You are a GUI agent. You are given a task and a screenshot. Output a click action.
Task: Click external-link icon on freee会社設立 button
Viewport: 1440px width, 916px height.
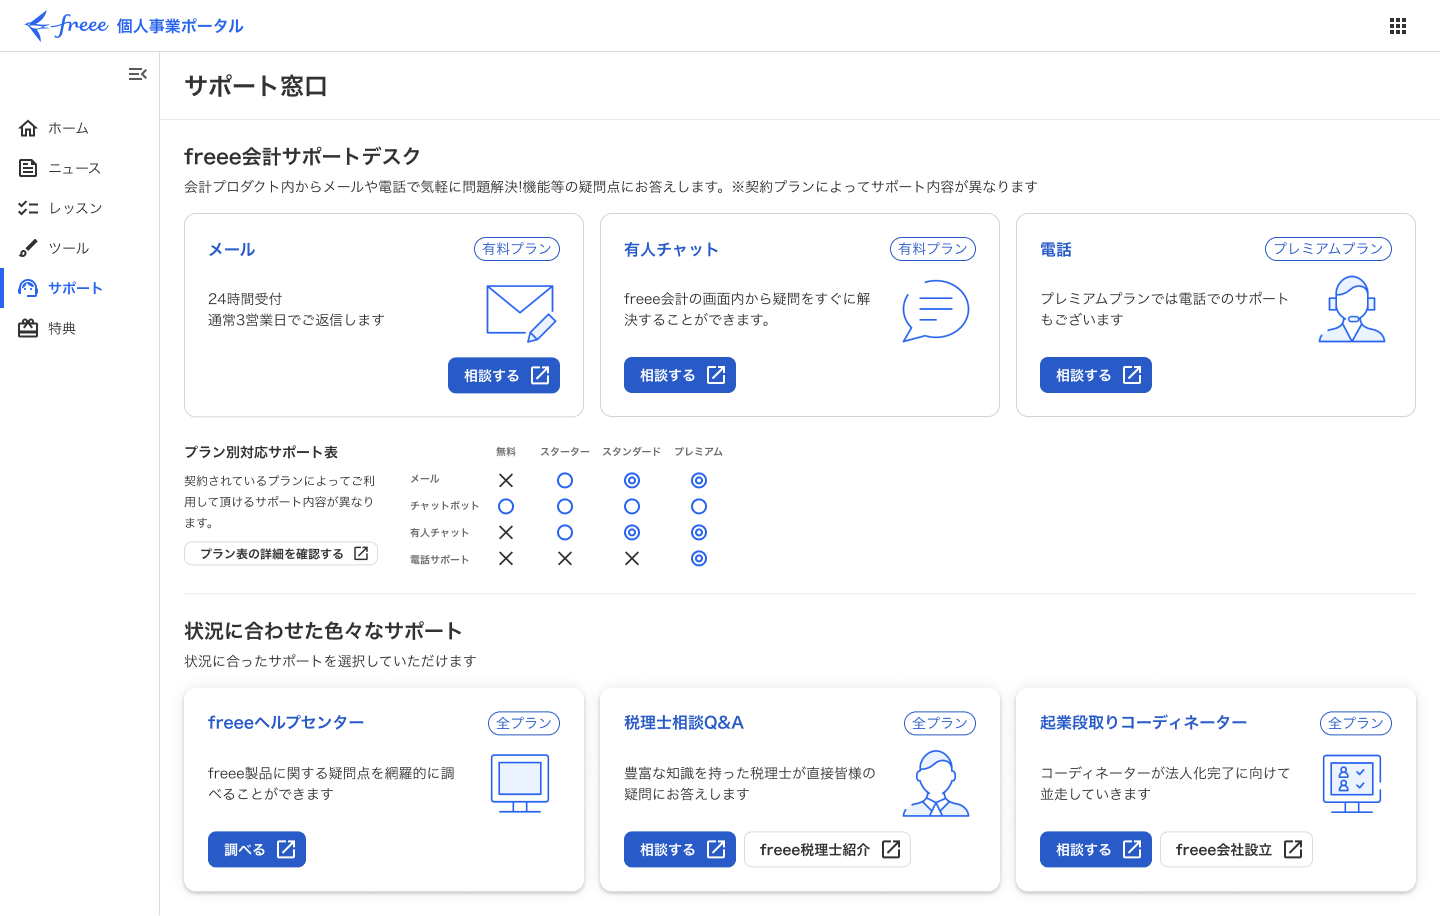pos(1293,849)
